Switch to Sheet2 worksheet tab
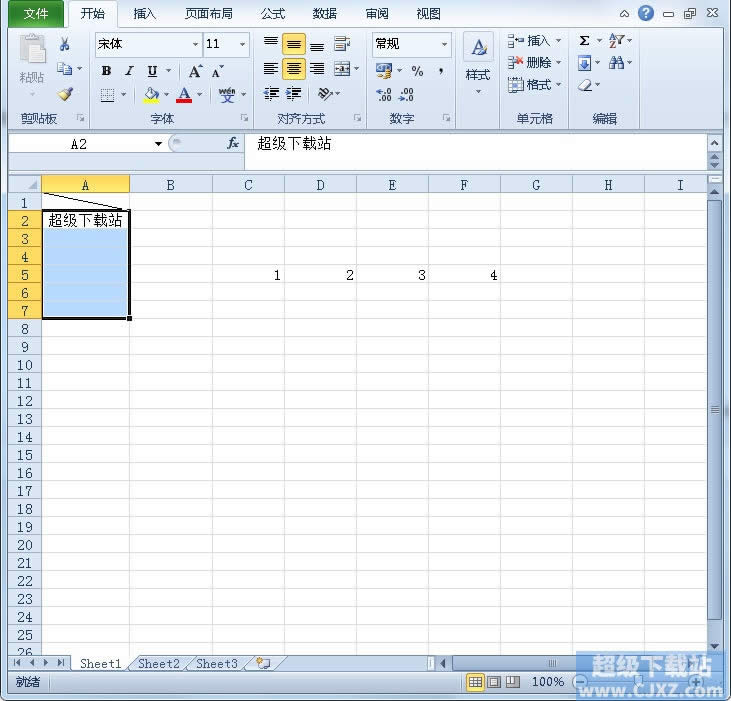The image size is (731, 701). pos(159,663)
